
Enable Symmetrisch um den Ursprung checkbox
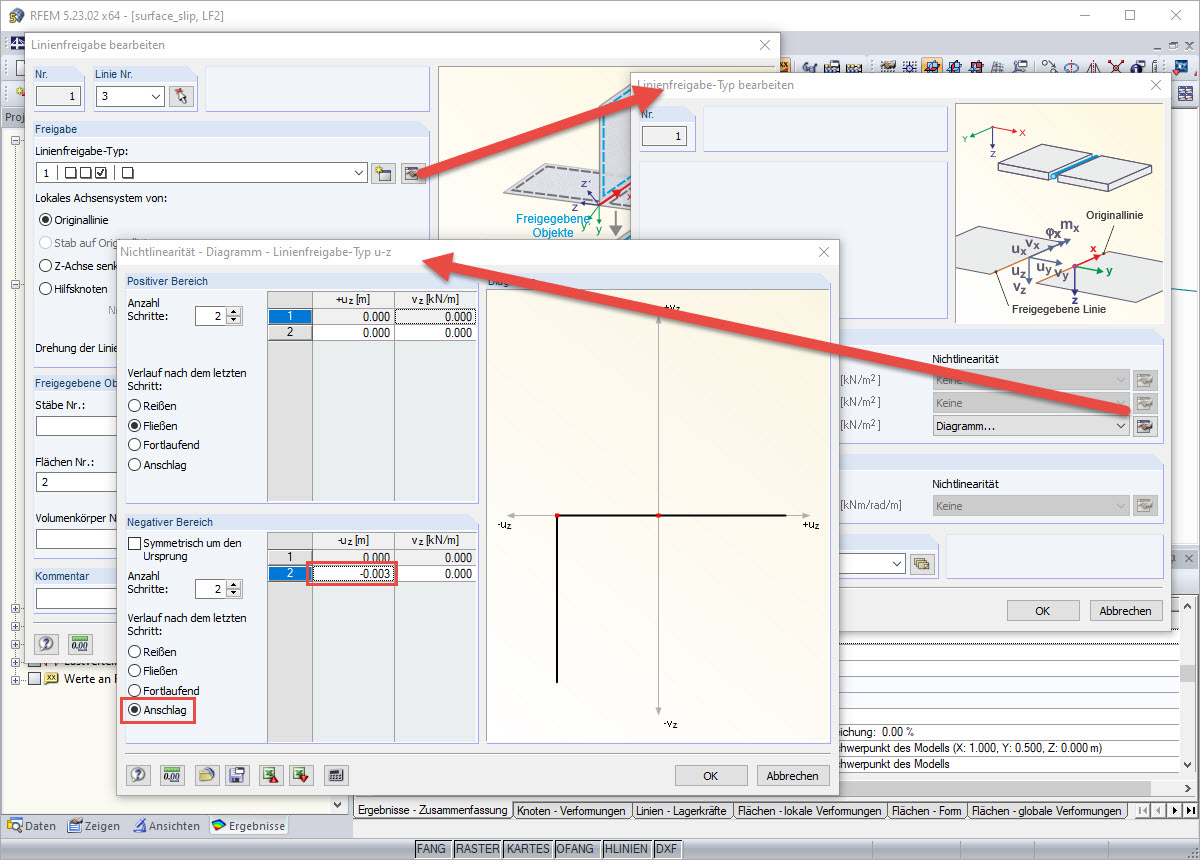136,543
